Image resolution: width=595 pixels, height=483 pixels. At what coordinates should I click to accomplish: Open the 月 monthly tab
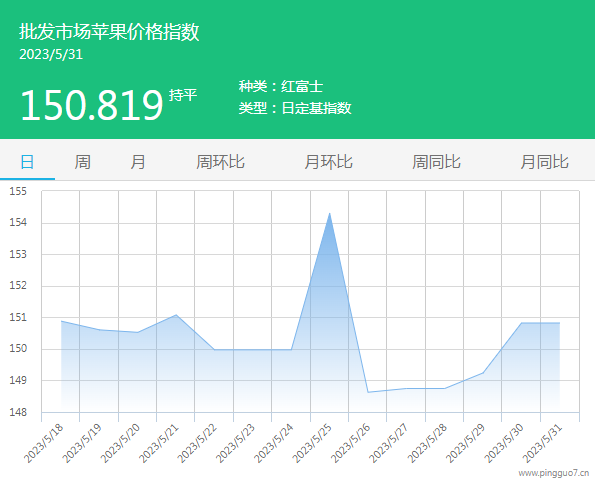coord(138,162)
